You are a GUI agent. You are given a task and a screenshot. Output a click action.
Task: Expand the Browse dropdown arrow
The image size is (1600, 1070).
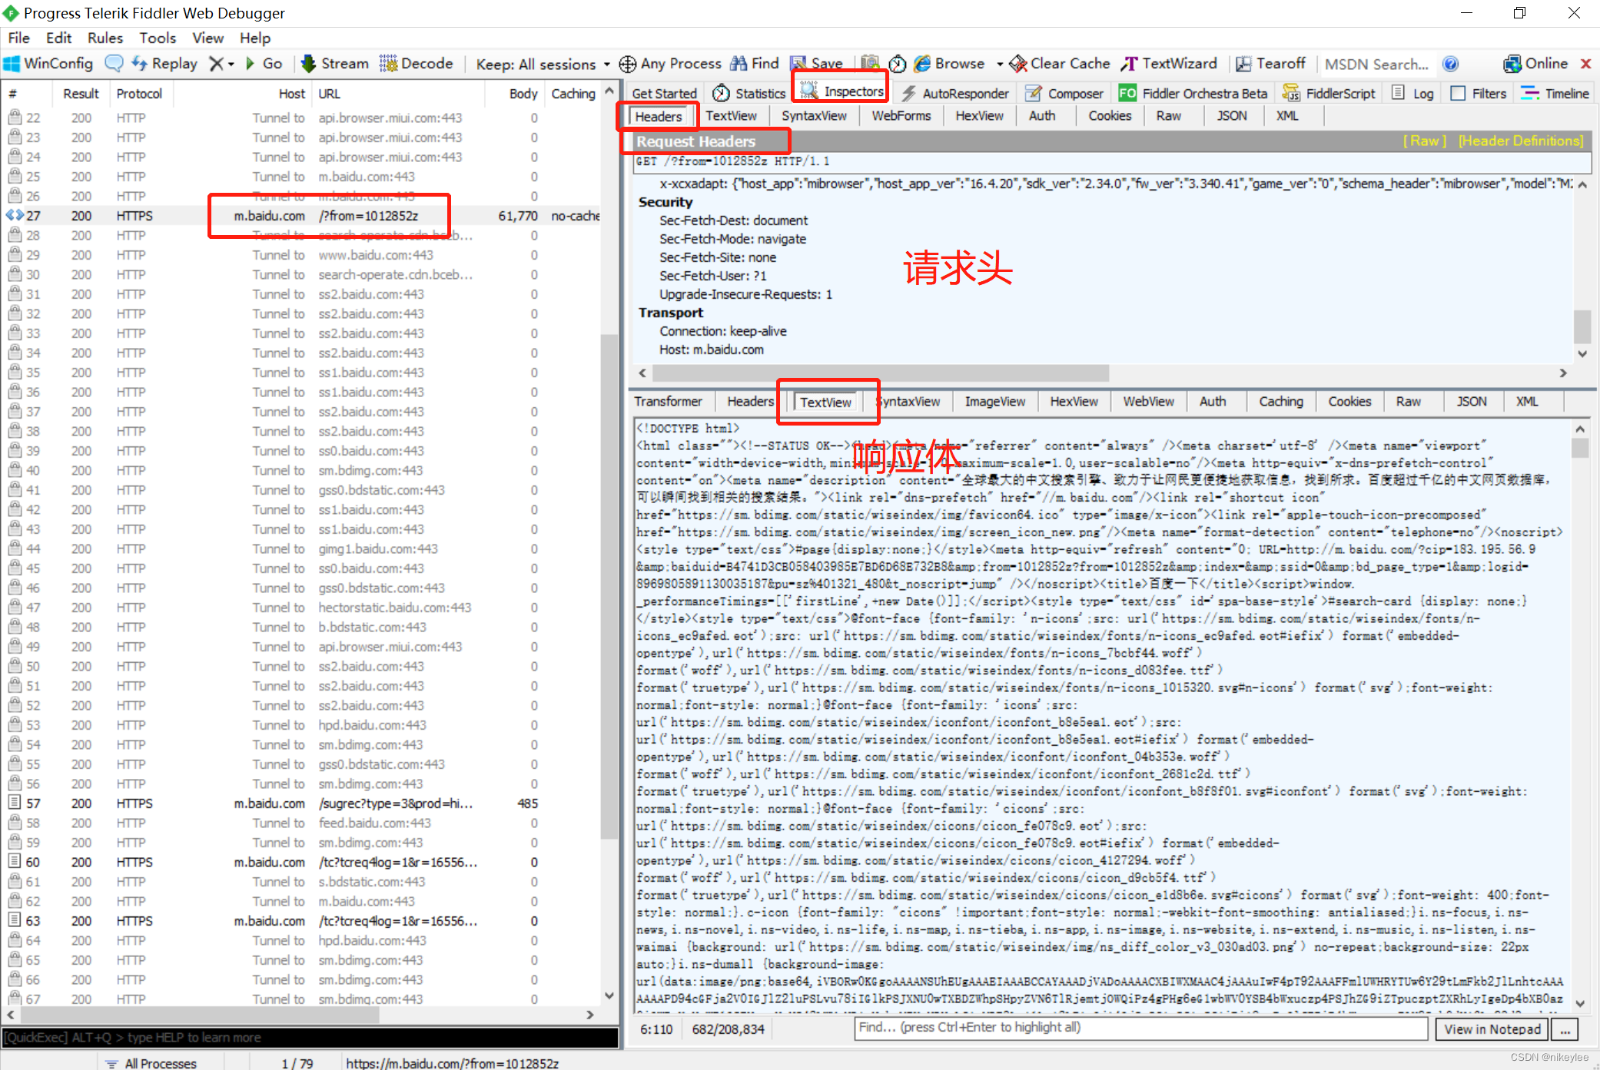point(999,64)
